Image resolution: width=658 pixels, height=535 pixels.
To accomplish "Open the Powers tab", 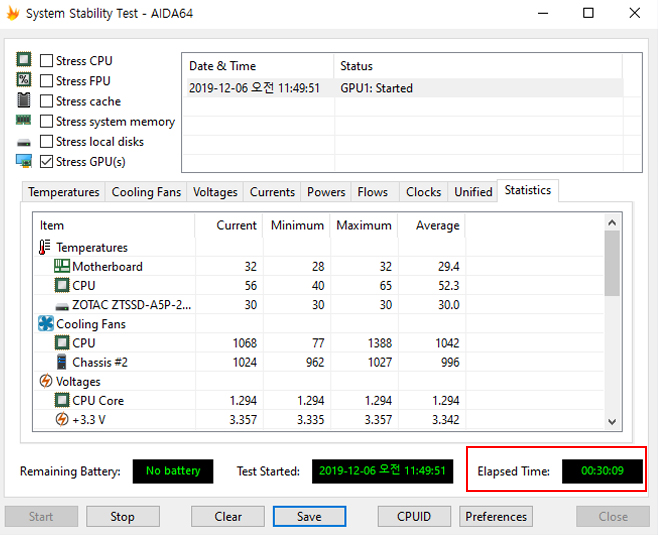I will pos(326,192).
